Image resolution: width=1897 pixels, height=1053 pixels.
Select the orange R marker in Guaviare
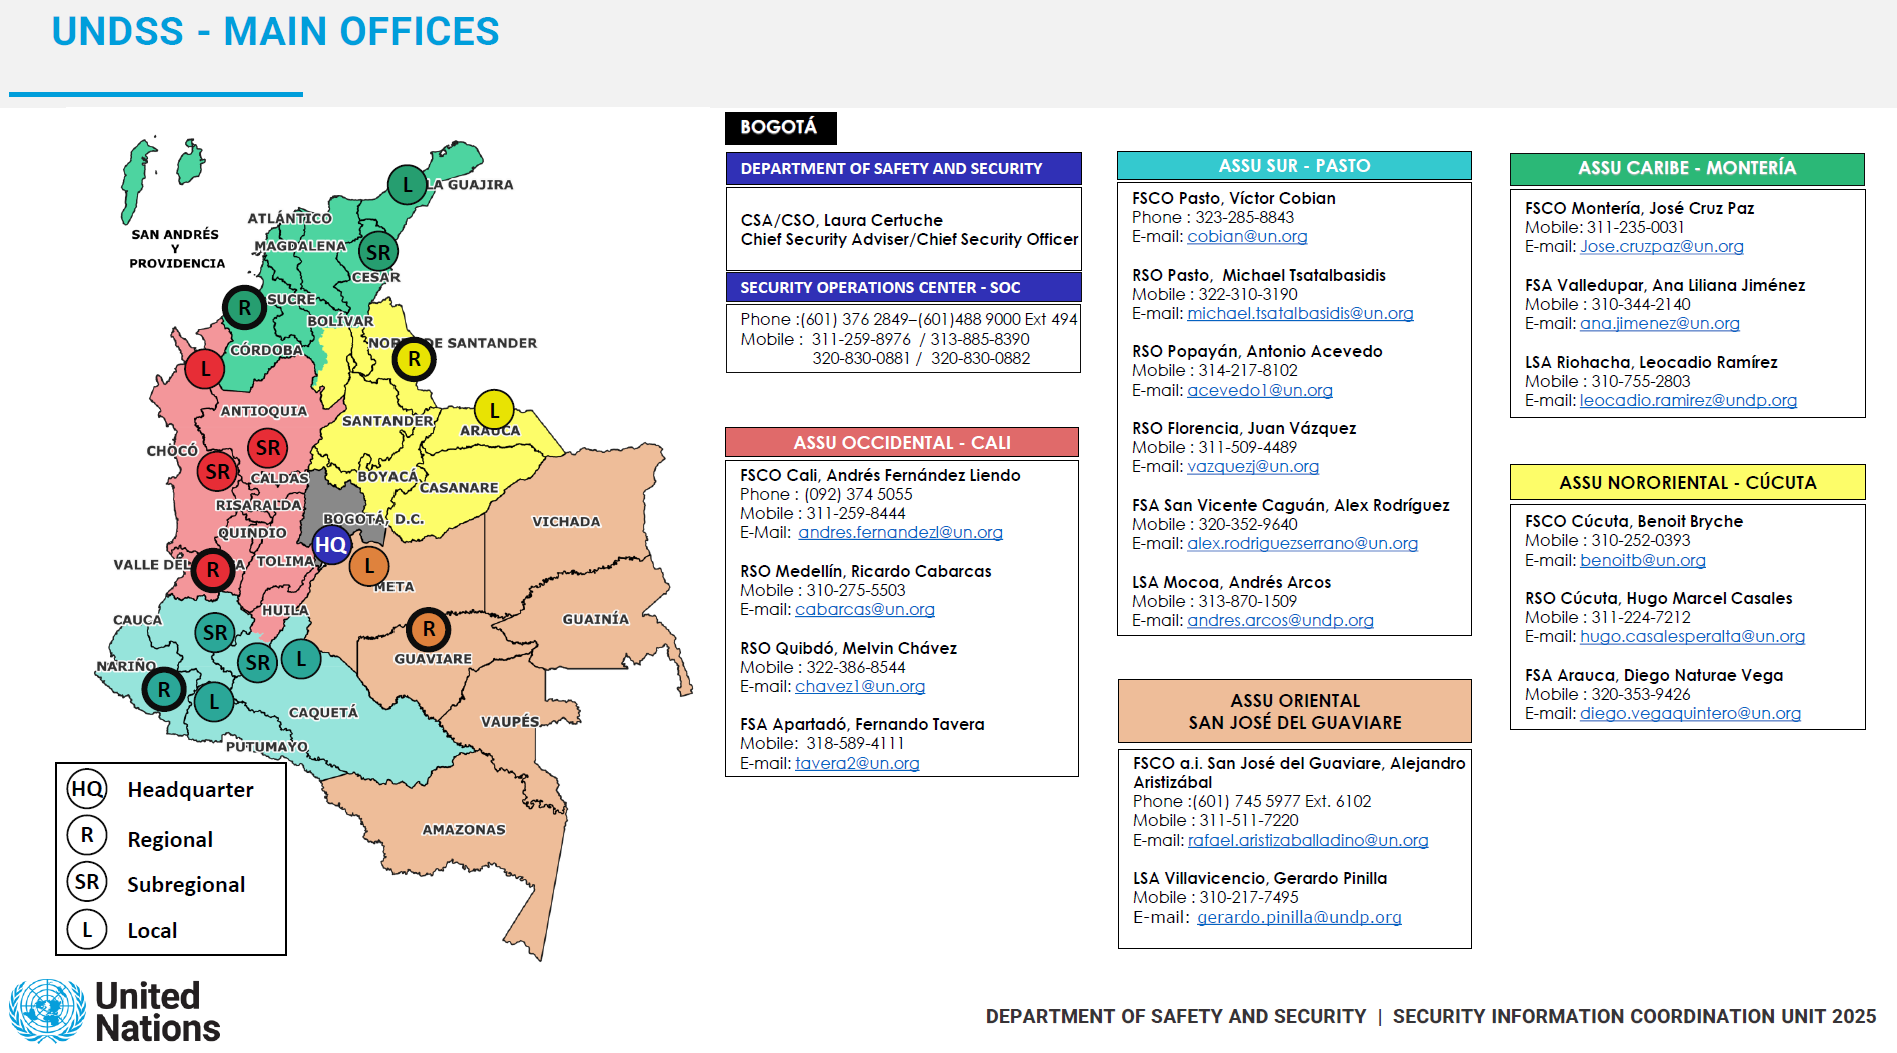pos(429,629)
